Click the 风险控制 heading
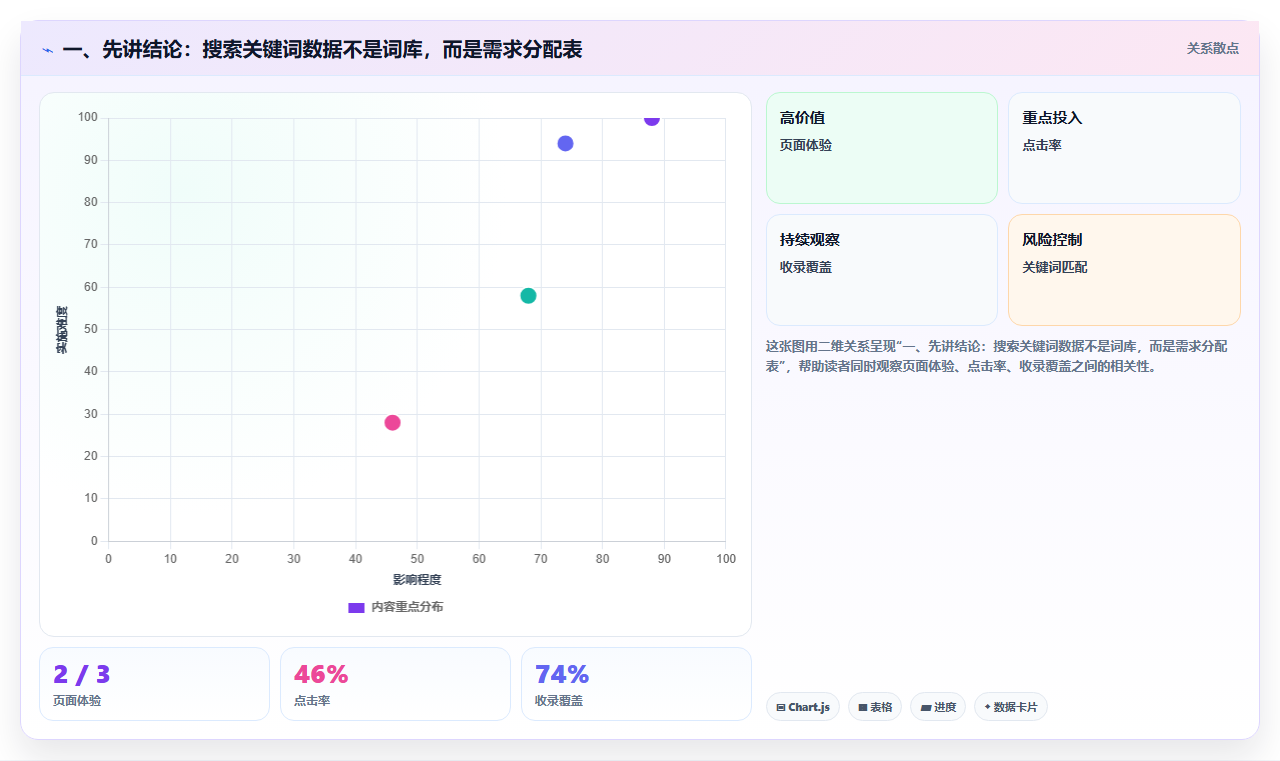1280x761 pixels. point(1052,240)
